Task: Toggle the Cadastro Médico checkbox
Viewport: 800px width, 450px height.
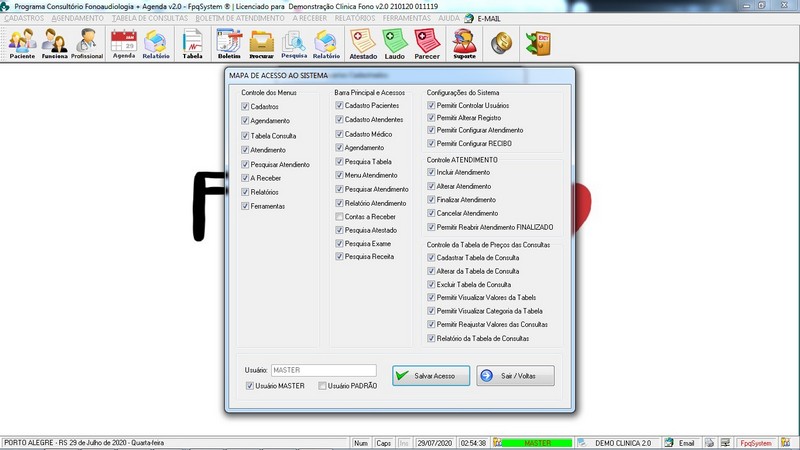Action: tap(339, 134)
